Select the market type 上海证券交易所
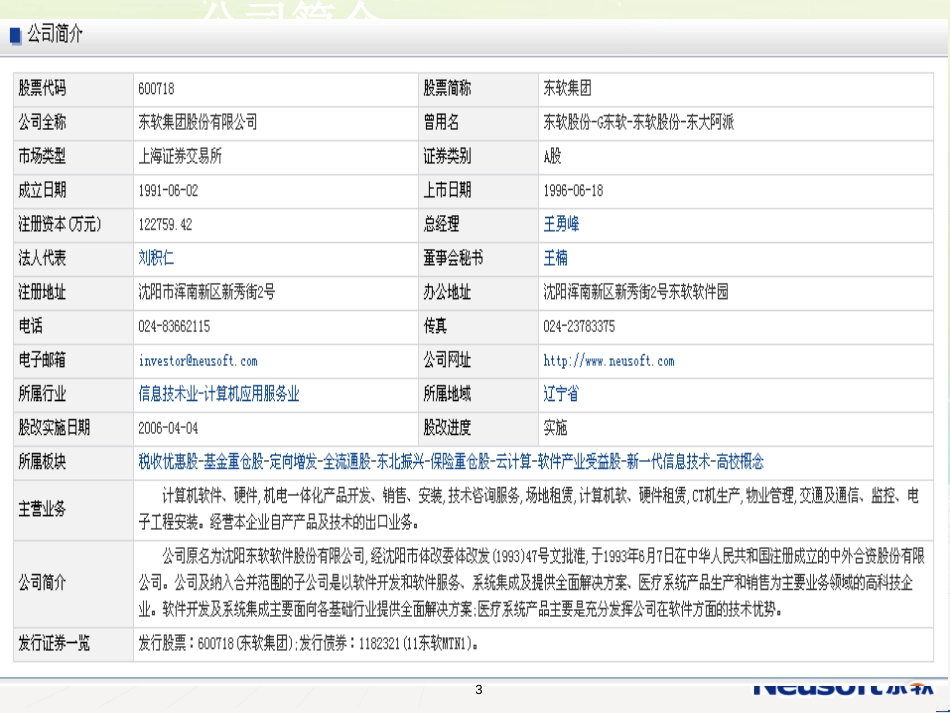Screen dimensions: 950x713 point(180,156)
